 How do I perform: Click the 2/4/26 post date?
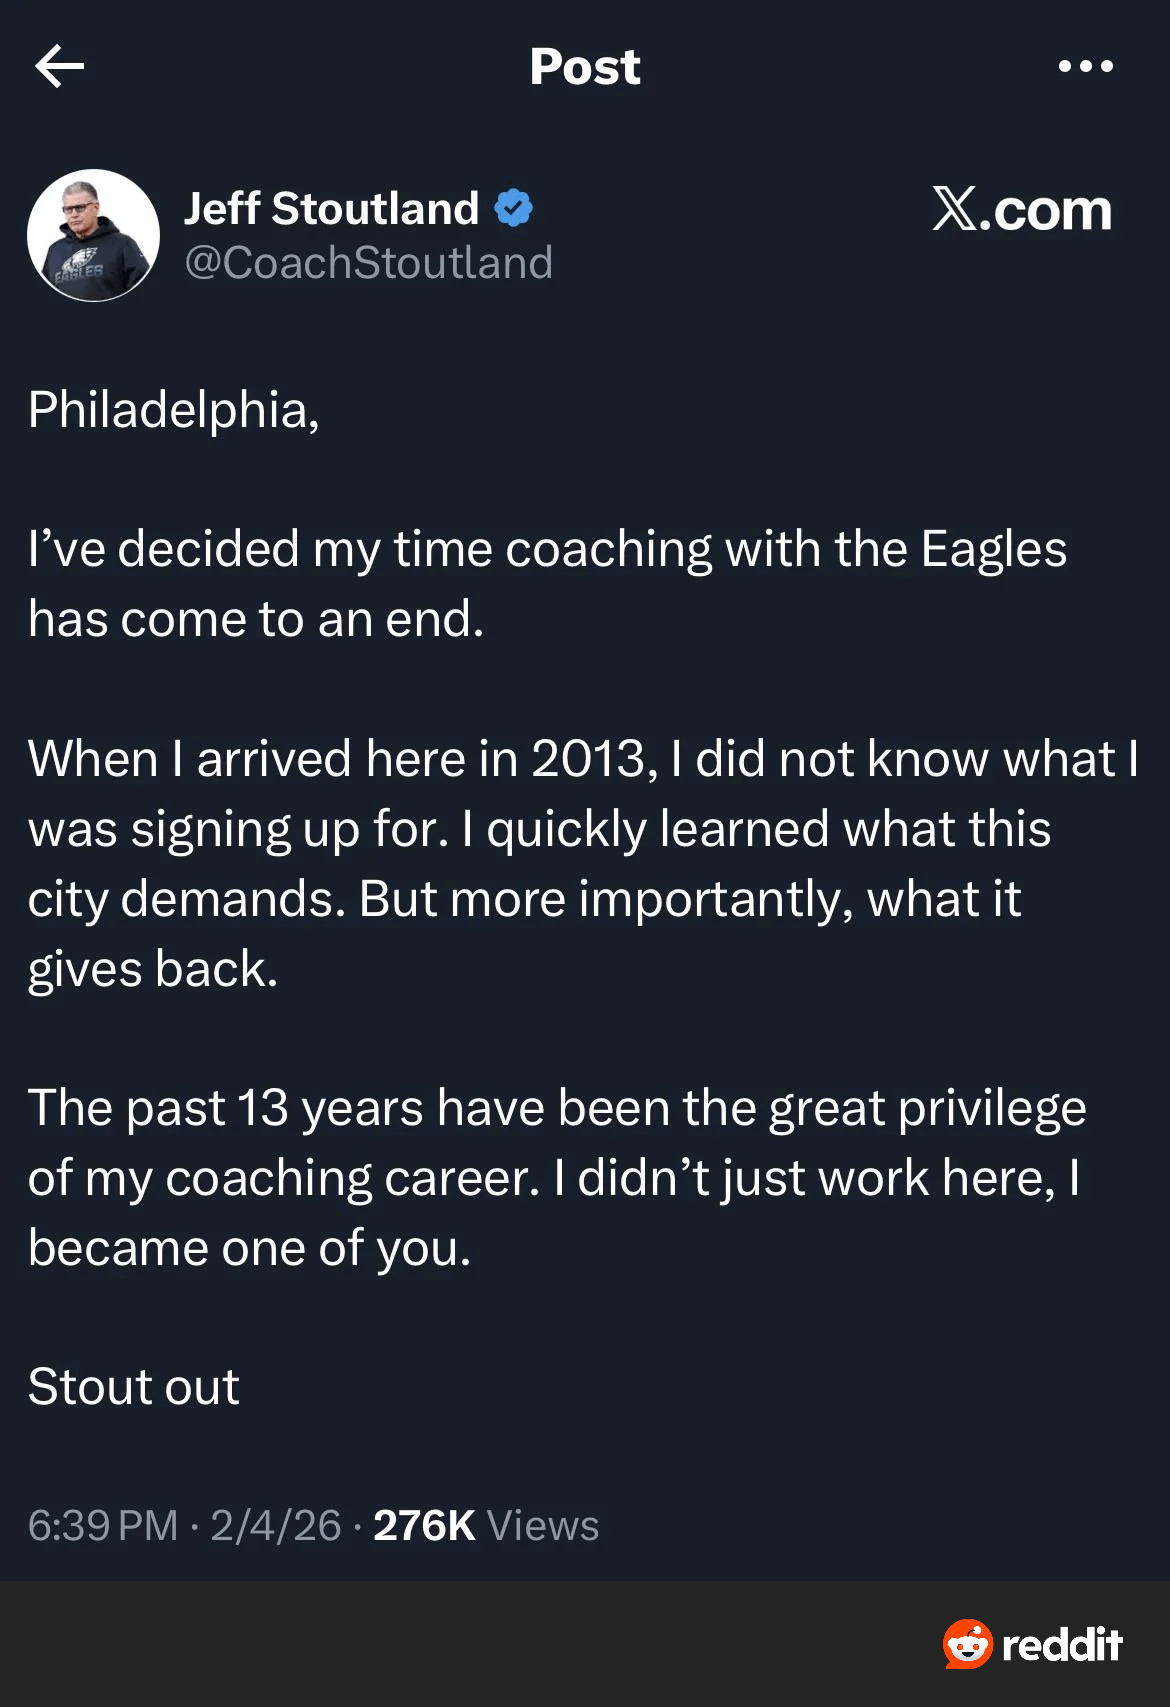[276, 1526]
